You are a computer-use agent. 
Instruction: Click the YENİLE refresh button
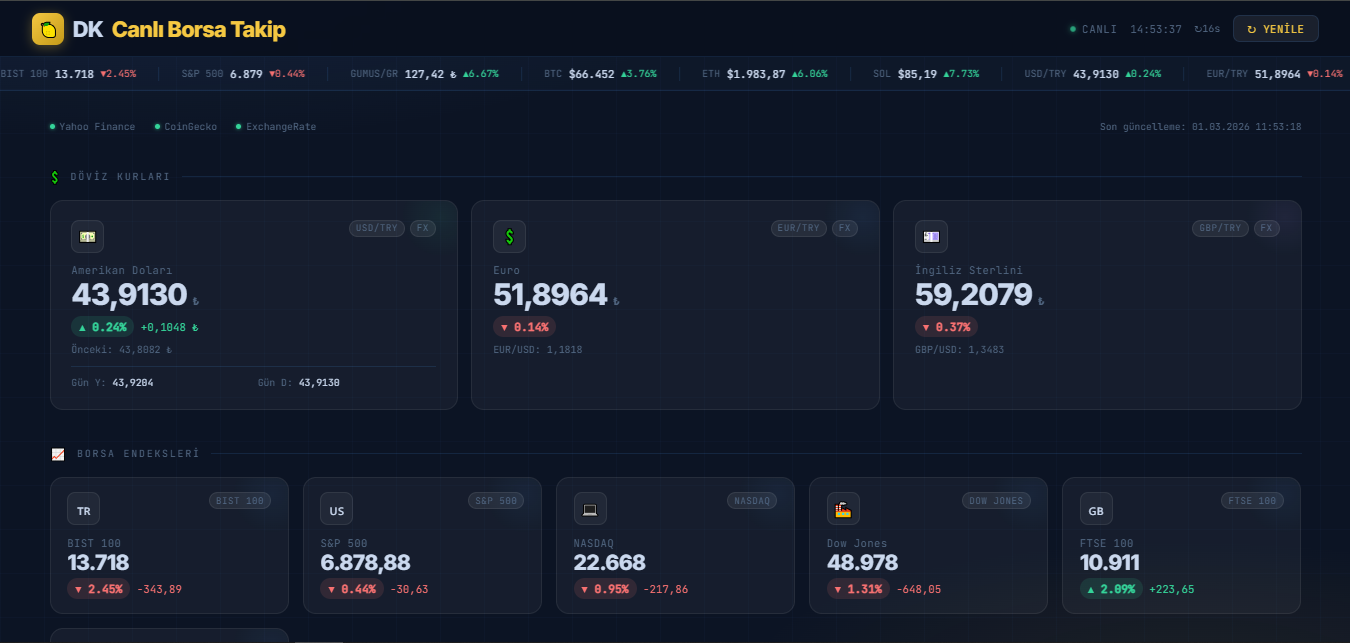[1275, 29]
